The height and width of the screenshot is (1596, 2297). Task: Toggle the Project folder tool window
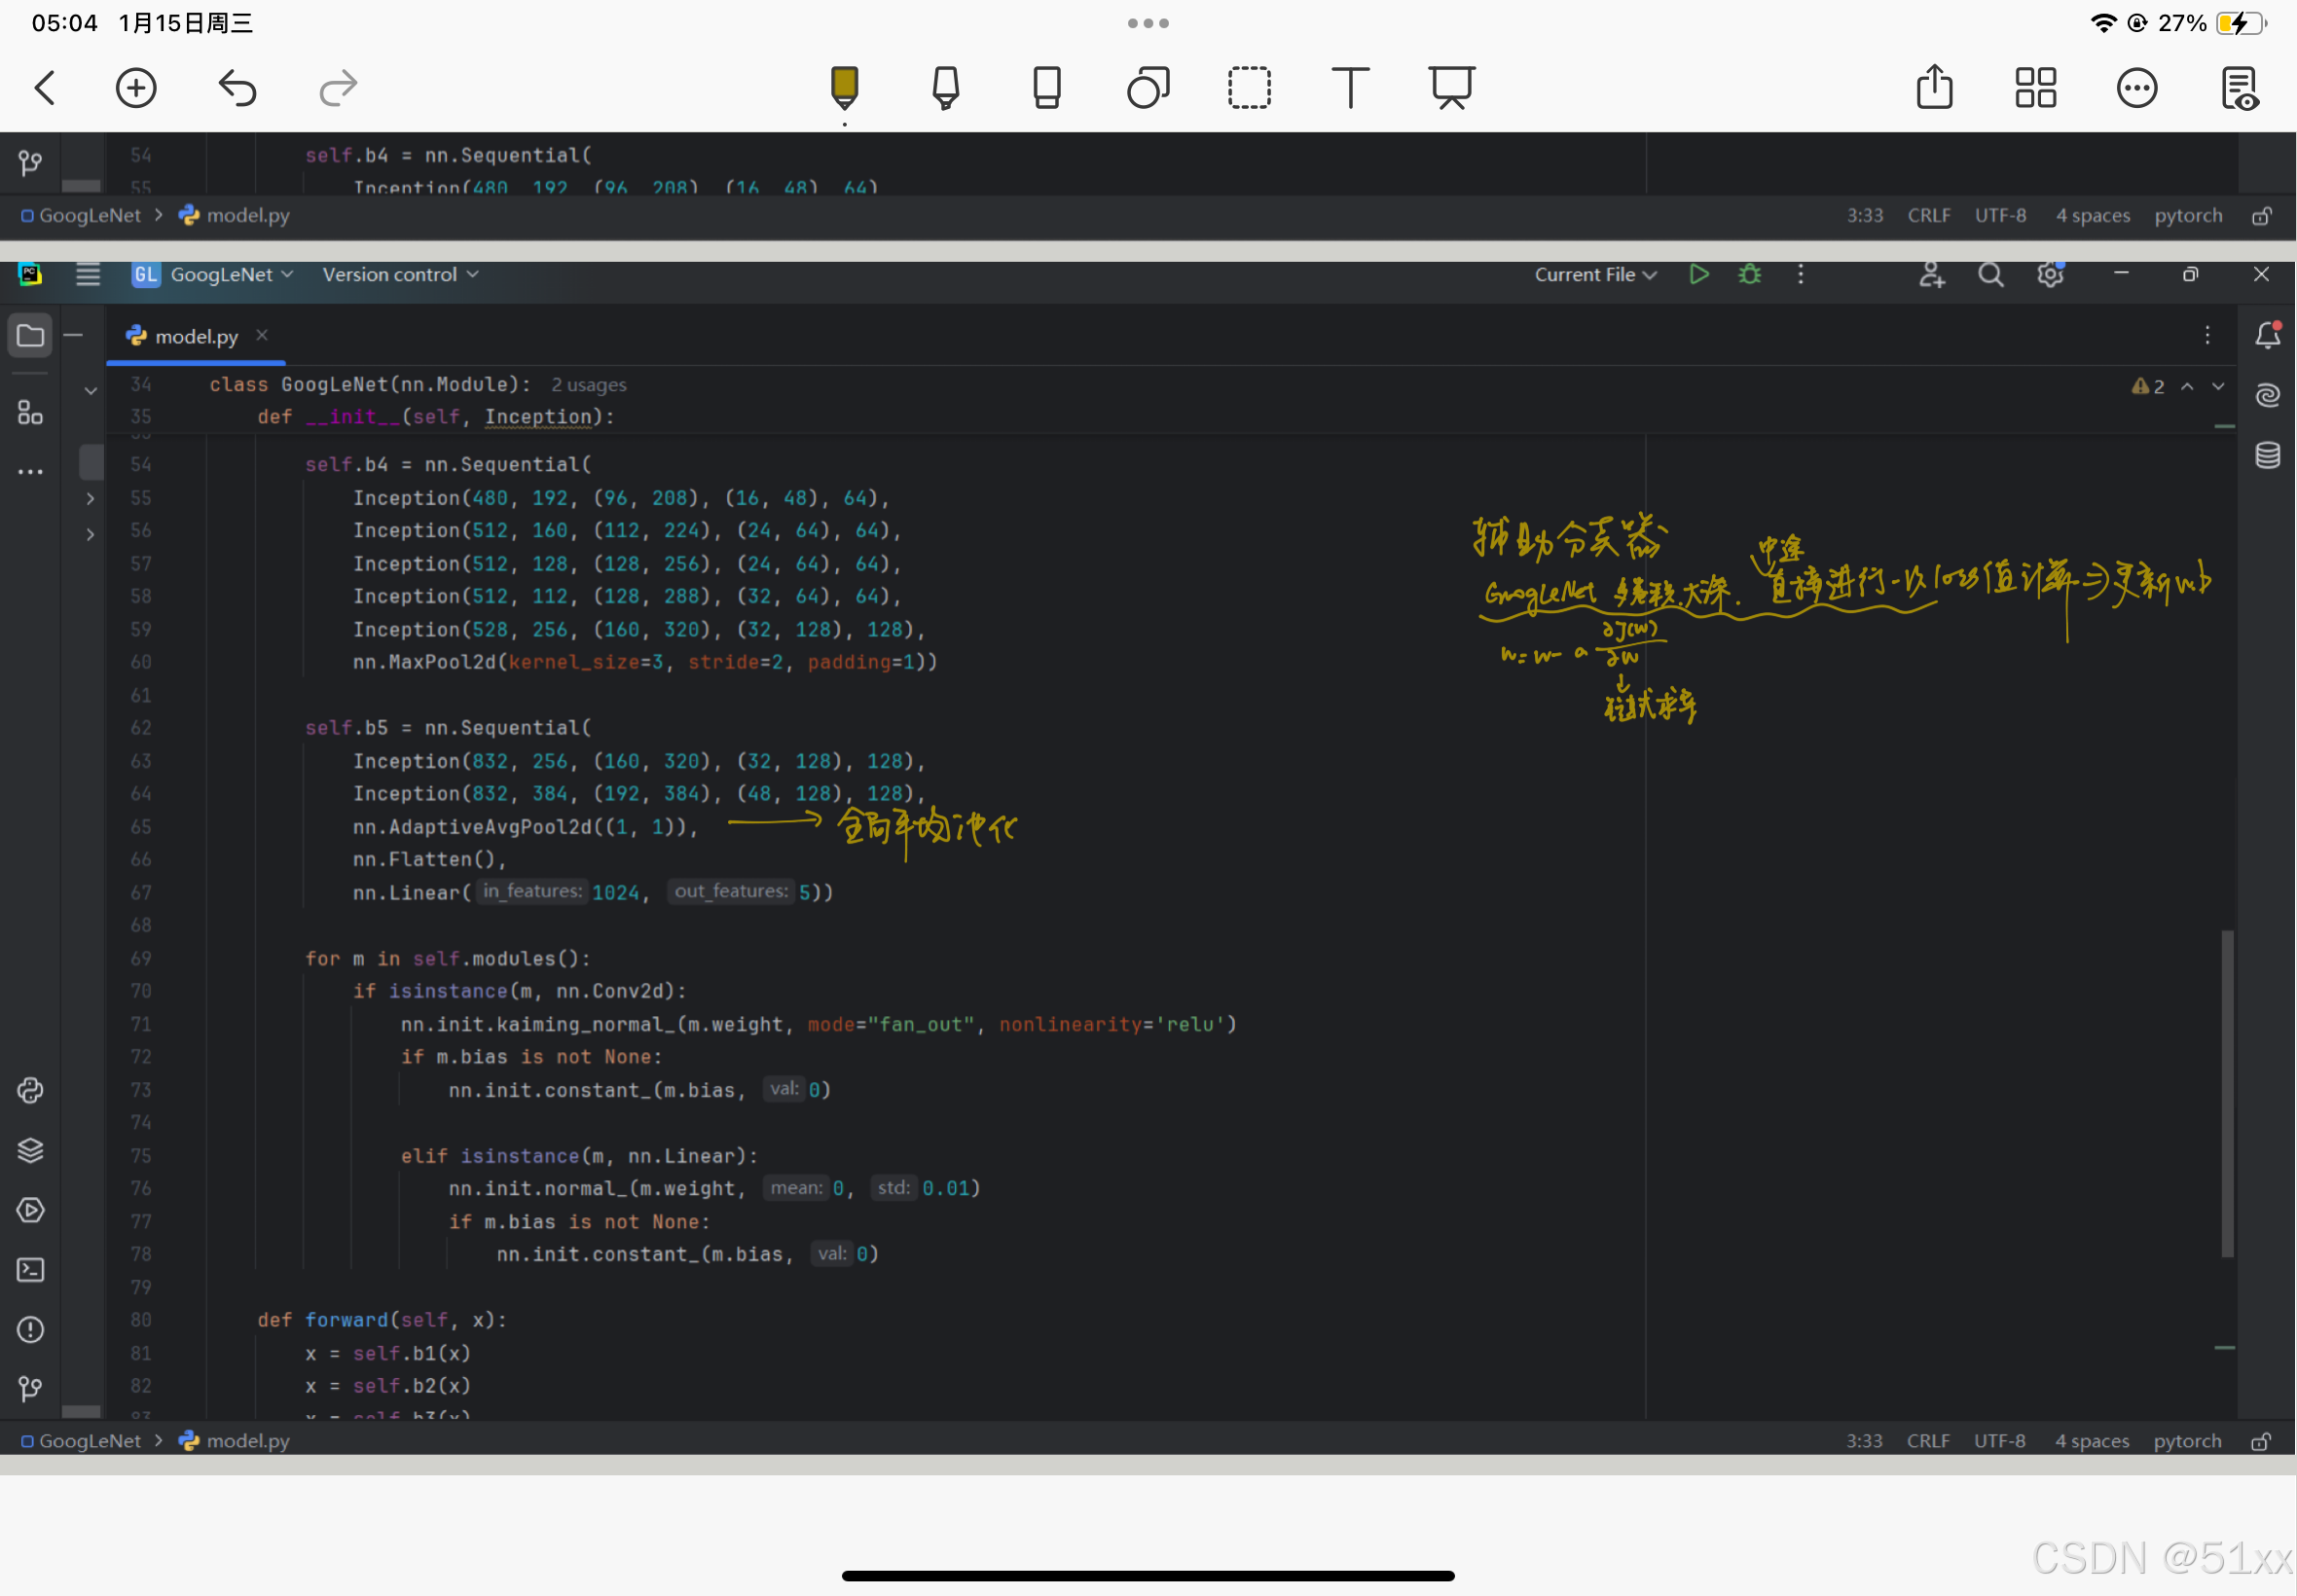pos(30,335)
